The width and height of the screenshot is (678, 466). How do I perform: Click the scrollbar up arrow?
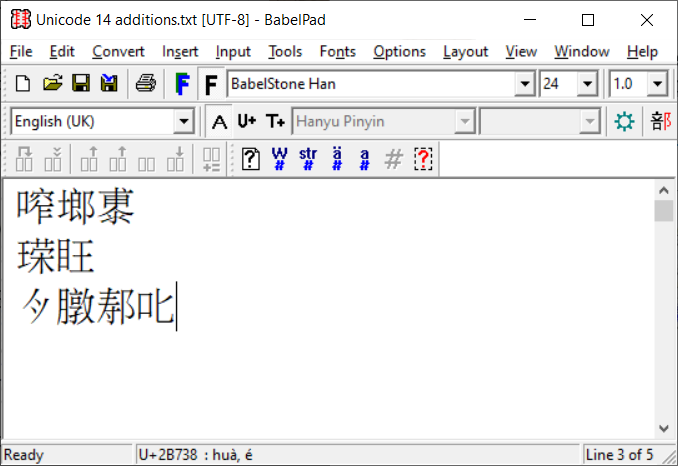[x=664, y=190]
